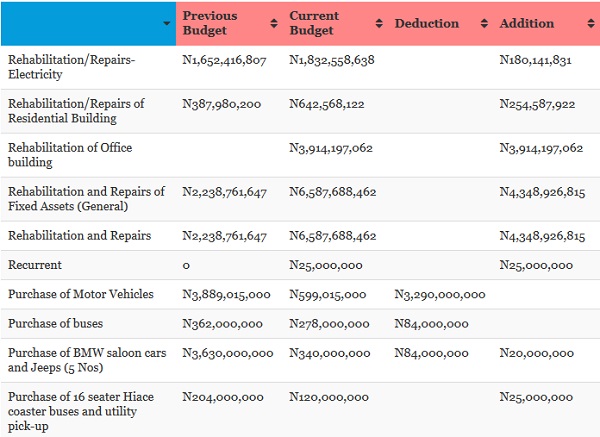Select the Deduction column header label
This screenshot has width=600, height=437.
(427, 23)
